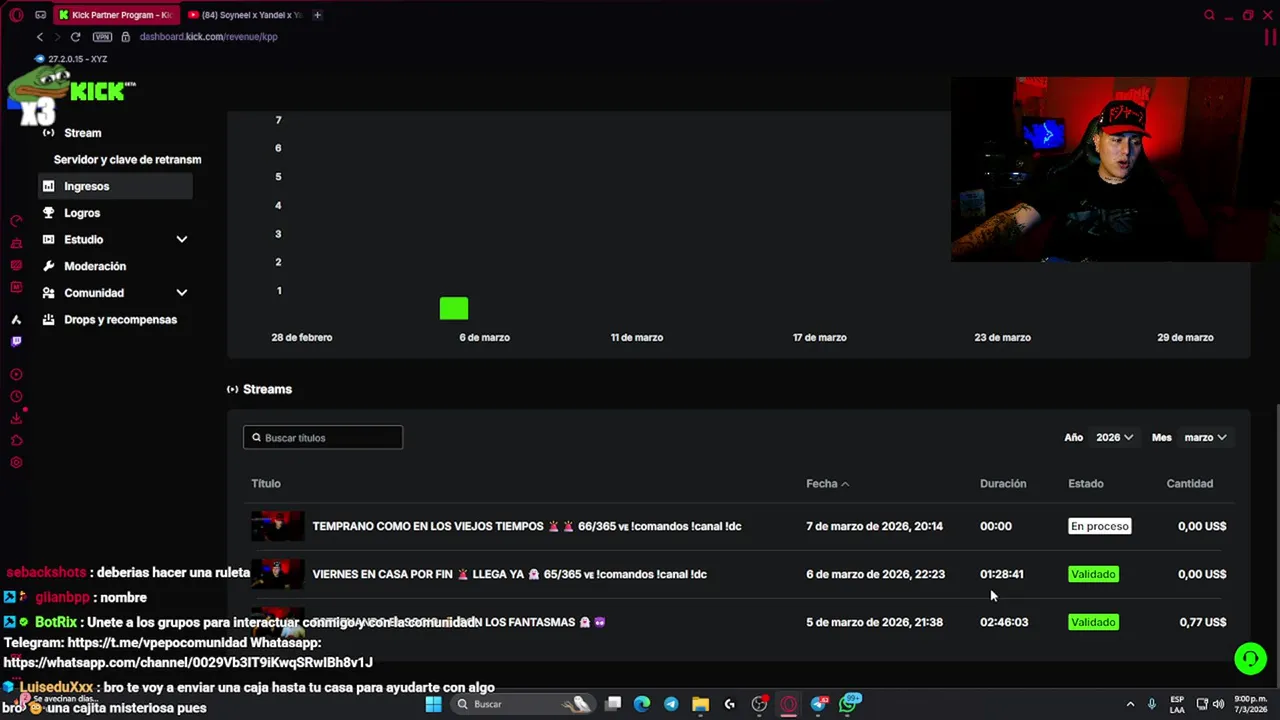
Task: Open WhatsApp from the taskbar
Action: coord(848,704)
